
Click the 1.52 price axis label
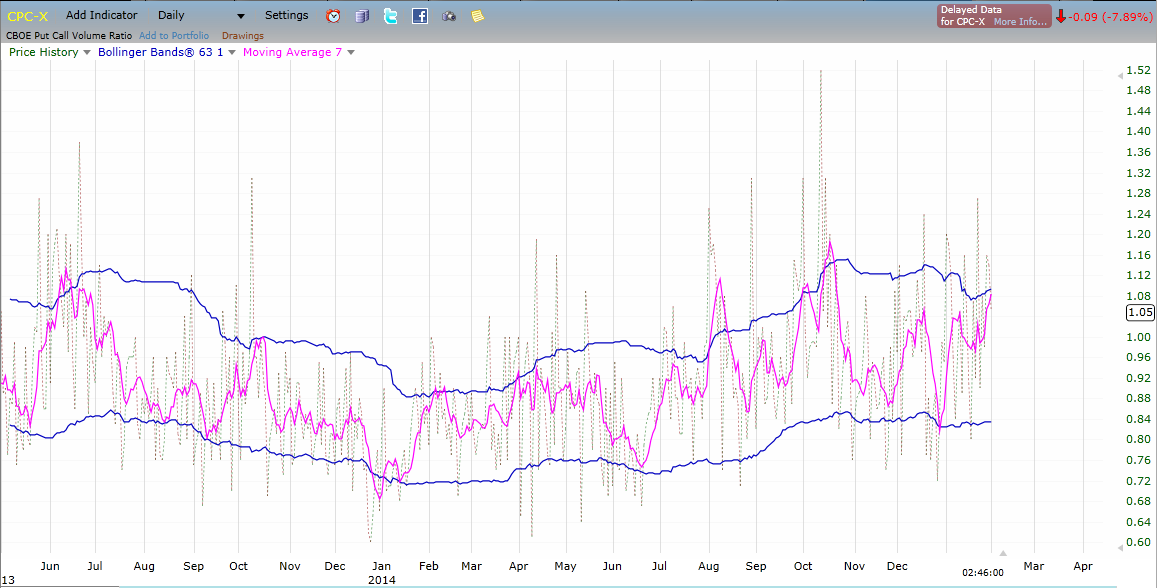[x=1139, y=70]
